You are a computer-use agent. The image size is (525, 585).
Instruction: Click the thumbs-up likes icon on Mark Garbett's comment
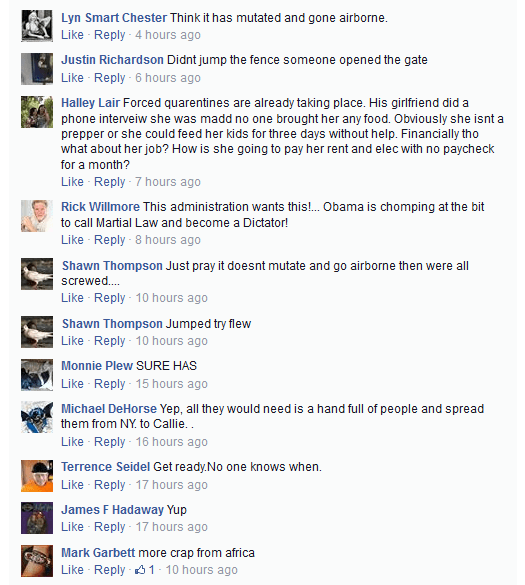pos(140,570)
